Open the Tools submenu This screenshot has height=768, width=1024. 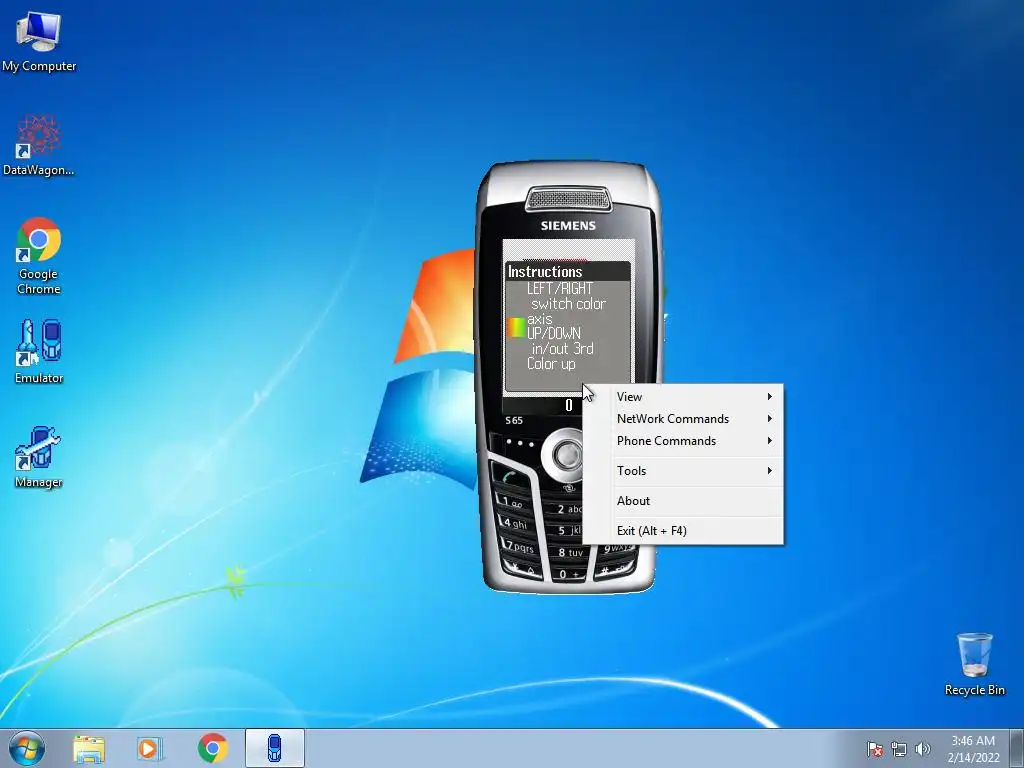tap(683, 471)
